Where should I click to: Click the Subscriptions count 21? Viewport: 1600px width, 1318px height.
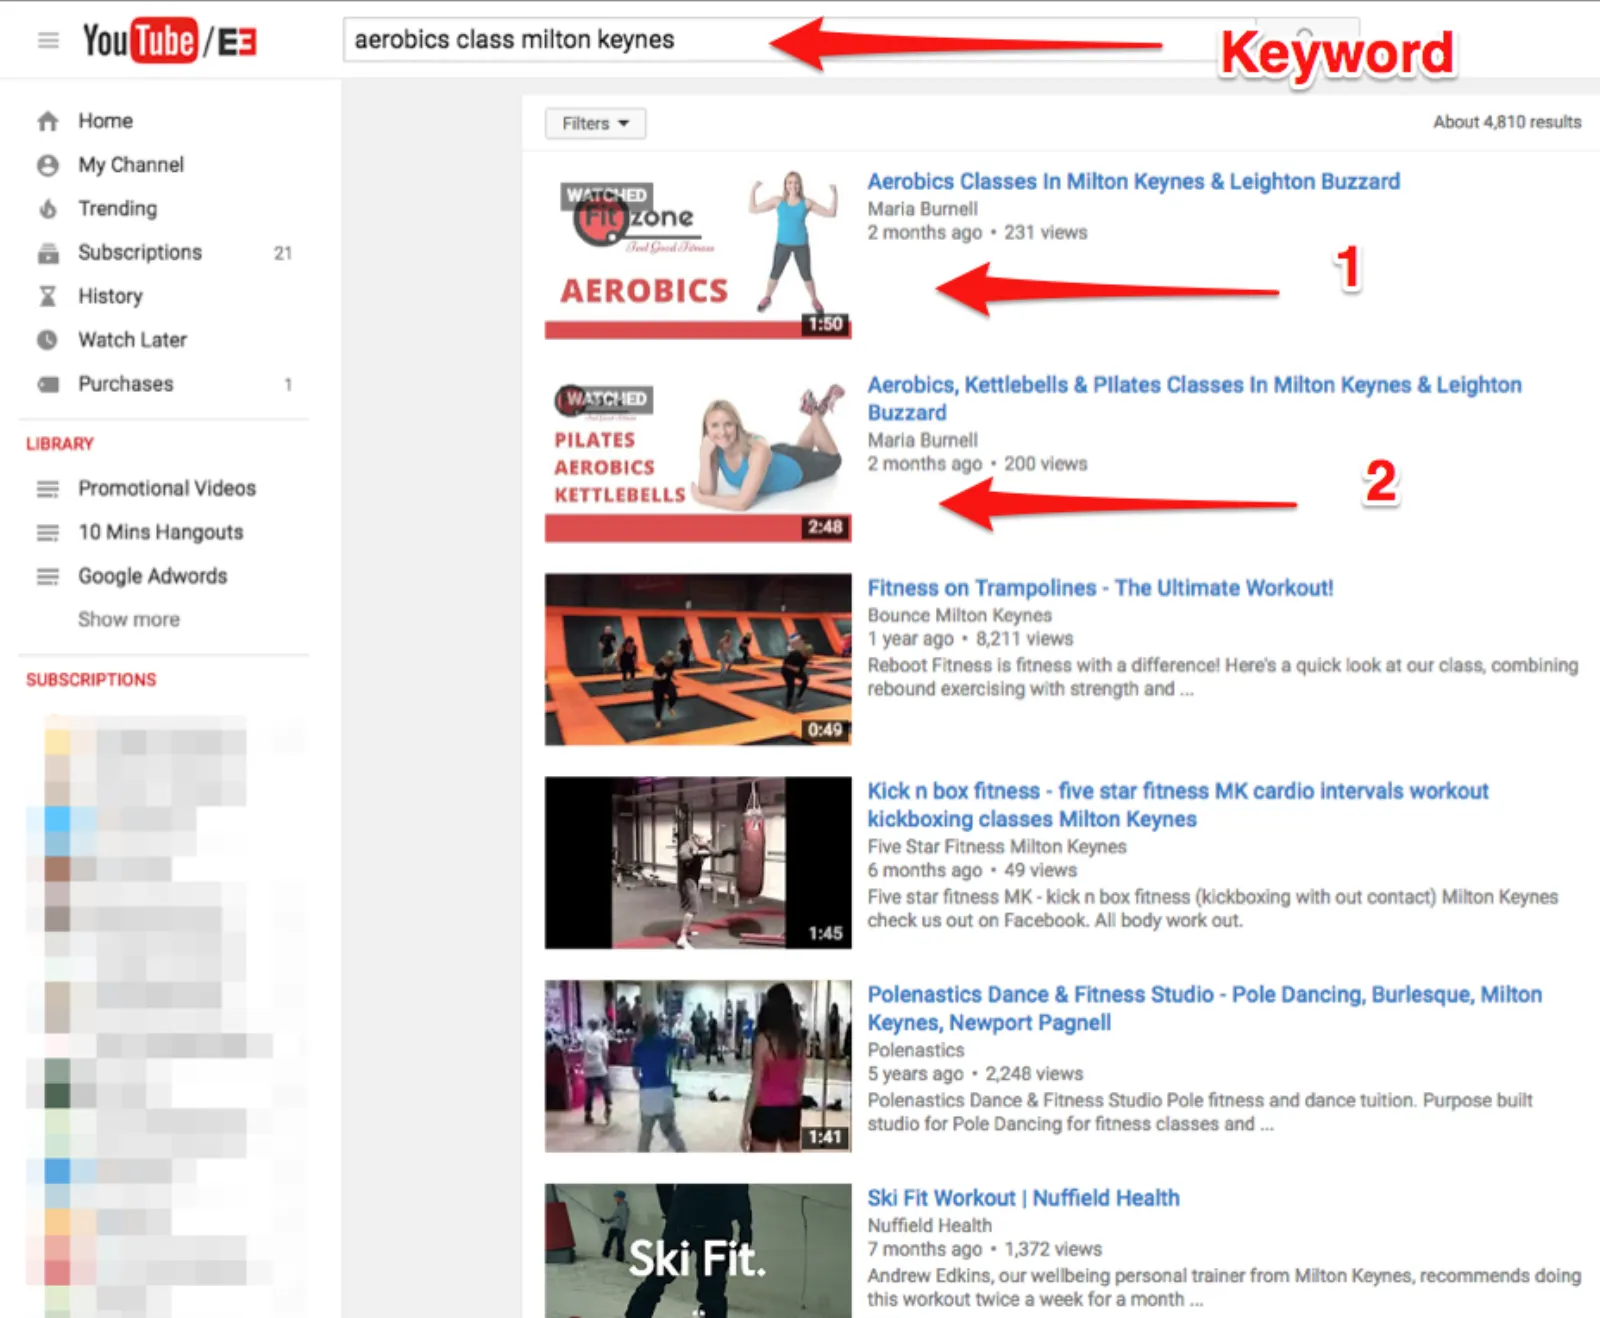coord(283,253)
